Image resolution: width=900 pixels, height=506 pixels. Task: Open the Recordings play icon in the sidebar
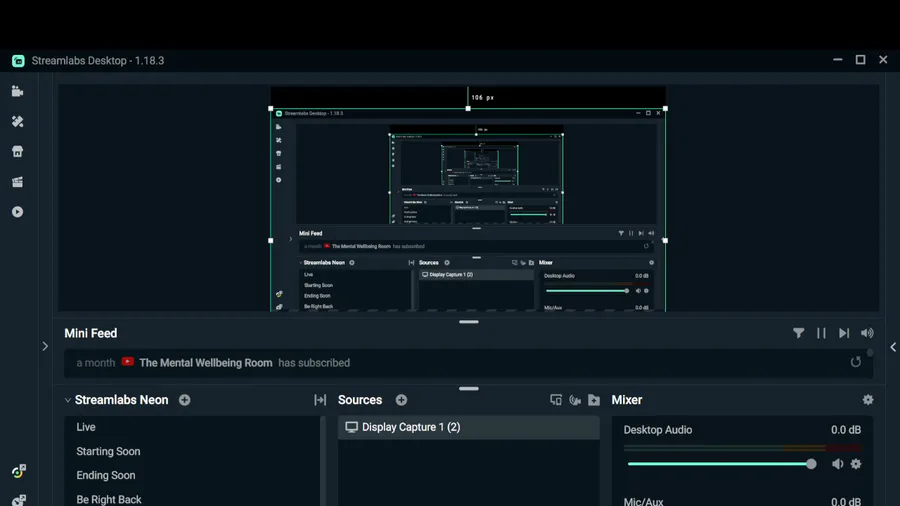click(x=17, y=212)
